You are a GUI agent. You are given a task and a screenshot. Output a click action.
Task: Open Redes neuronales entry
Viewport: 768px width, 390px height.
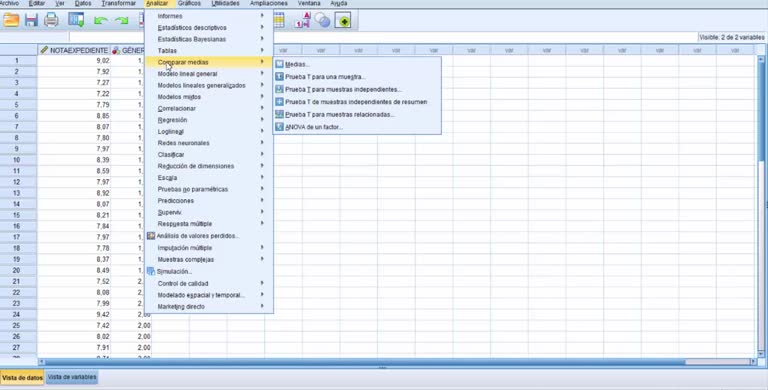point(209,143)
